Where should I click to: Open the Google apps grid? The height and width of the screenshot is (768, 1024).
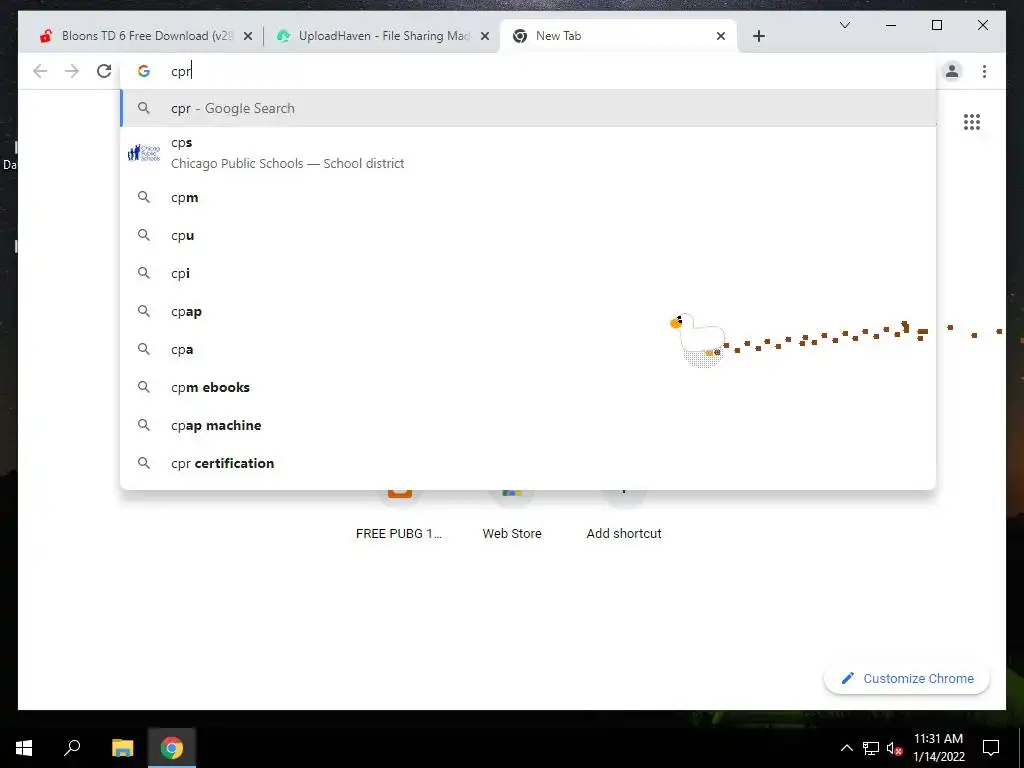coord(972,122)
